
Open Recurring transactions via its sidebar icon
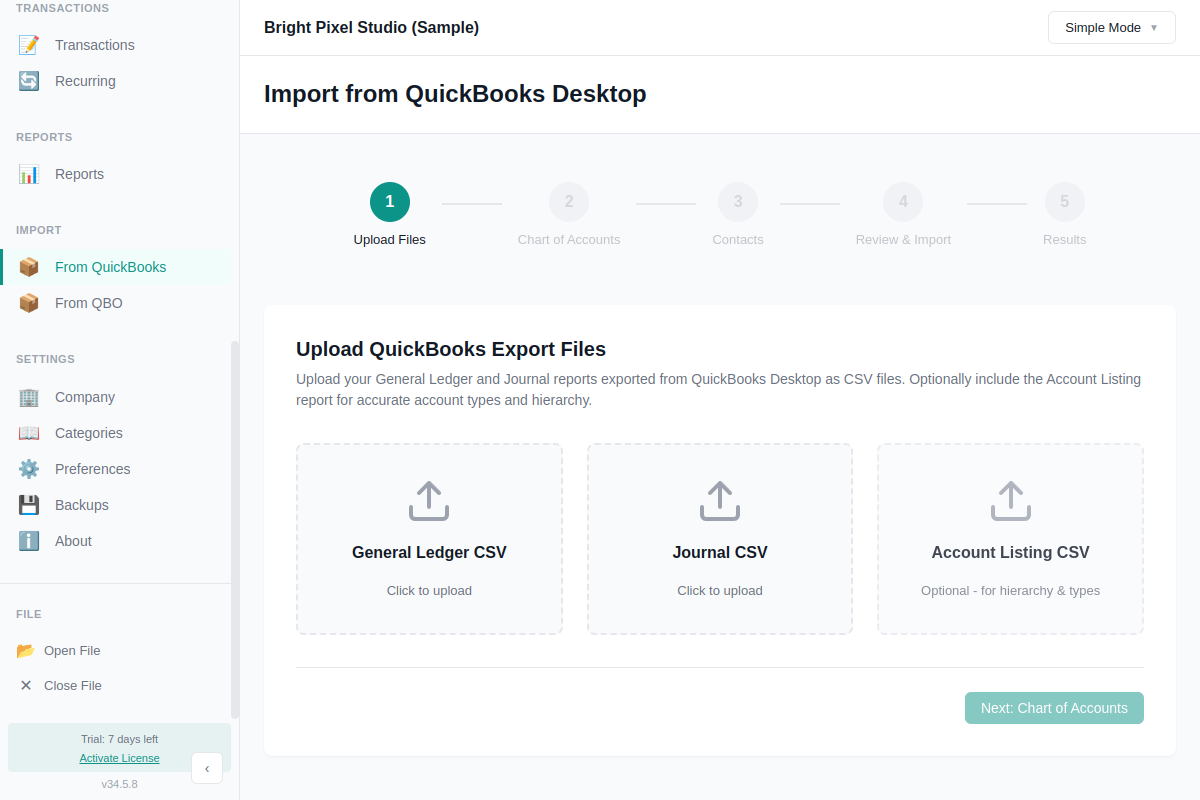click(x=27, y=80)
